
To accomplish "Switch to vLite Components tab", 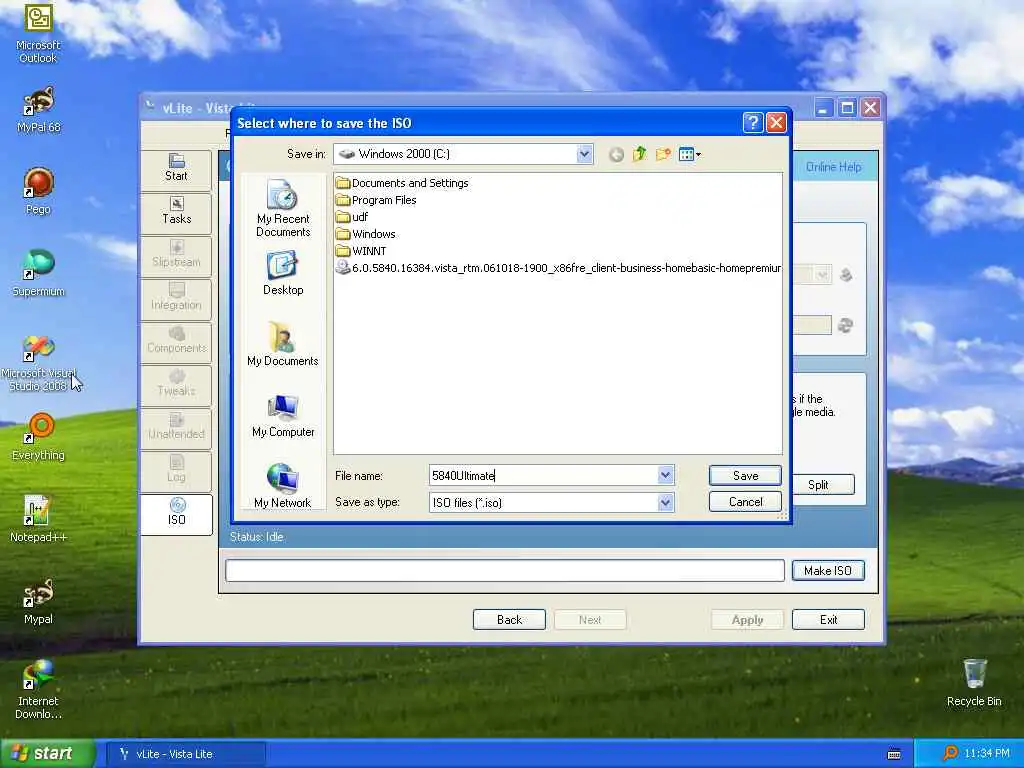I will (x=176, y=341).
